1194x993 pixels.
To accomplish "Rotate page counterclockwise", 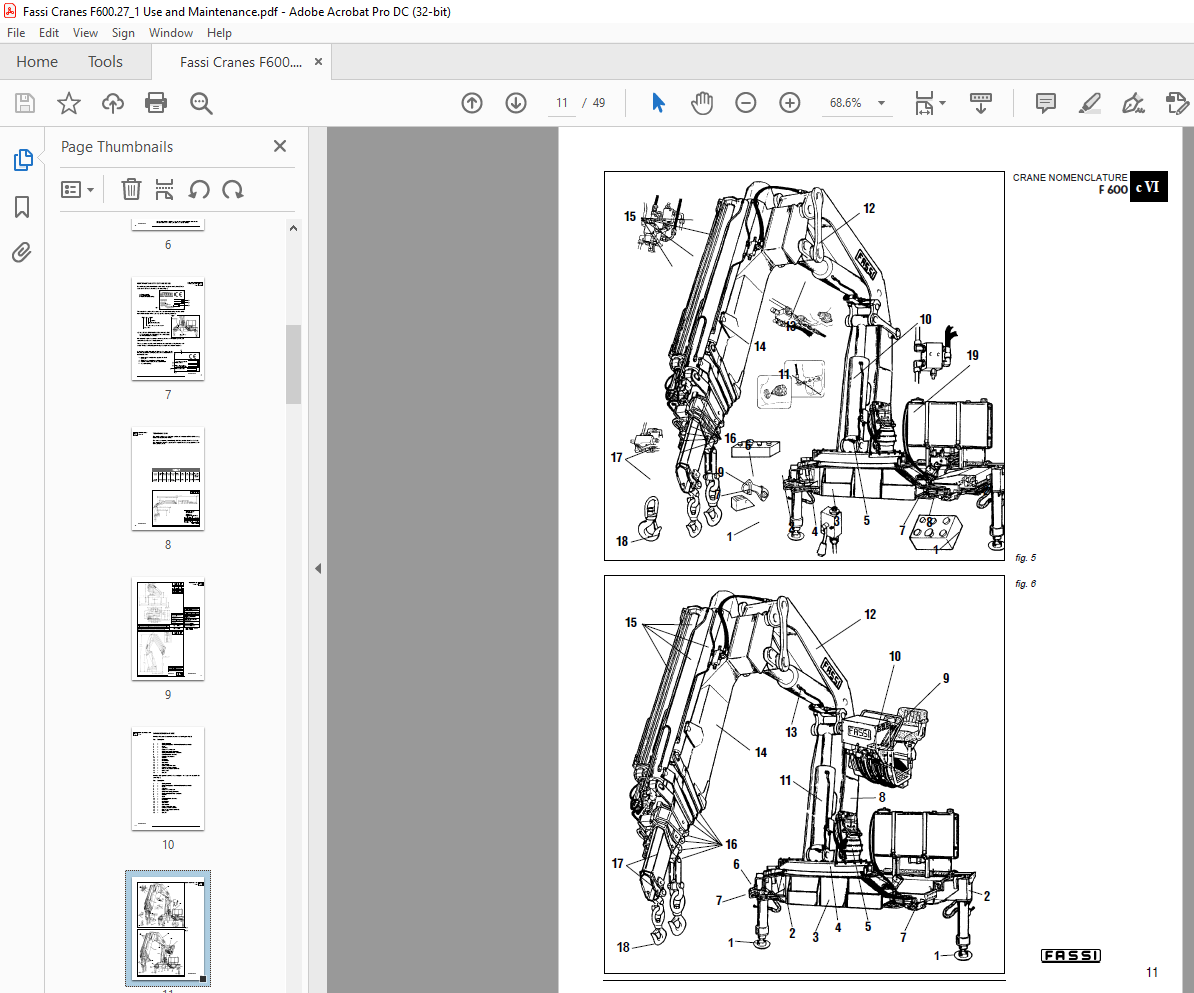I will click(x=199, y=189).
